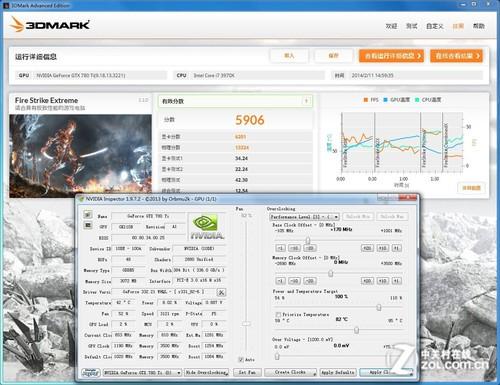
Task: Click the Over Voltage slider handle
Action: pos(277,356)
